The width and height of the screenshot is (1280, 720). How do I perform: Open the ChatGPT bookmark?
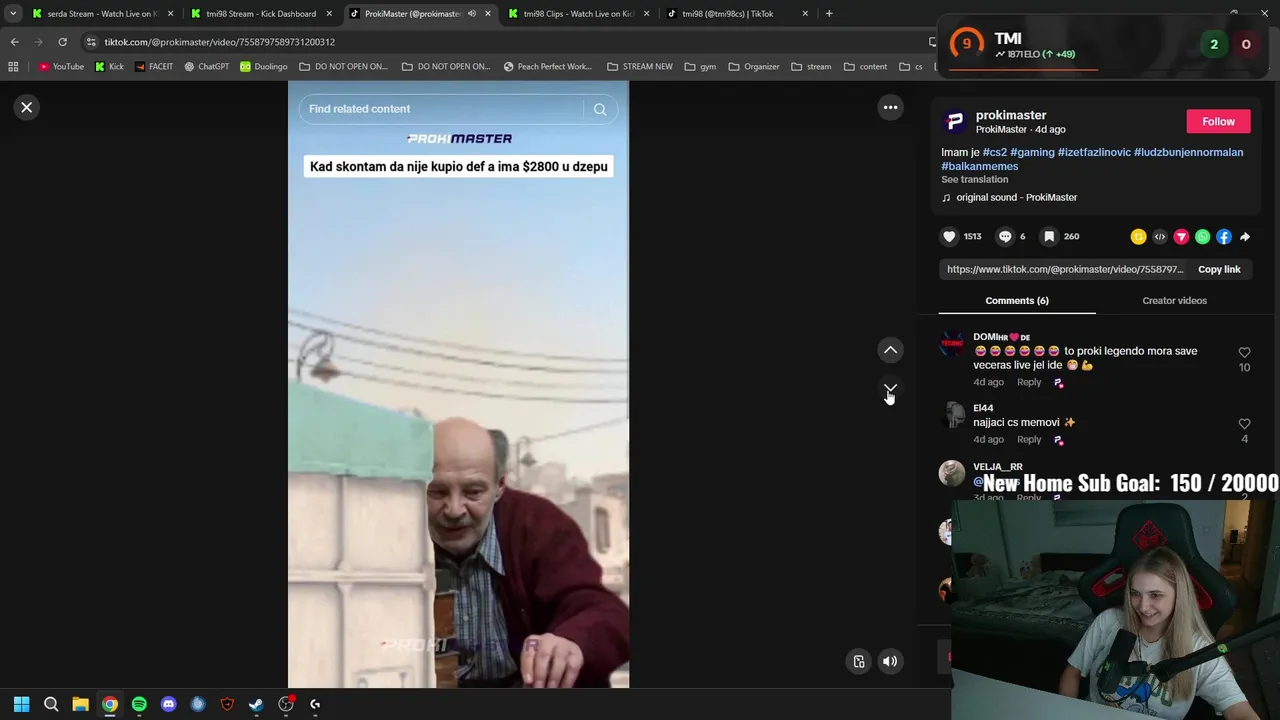[x=207, y=67]
